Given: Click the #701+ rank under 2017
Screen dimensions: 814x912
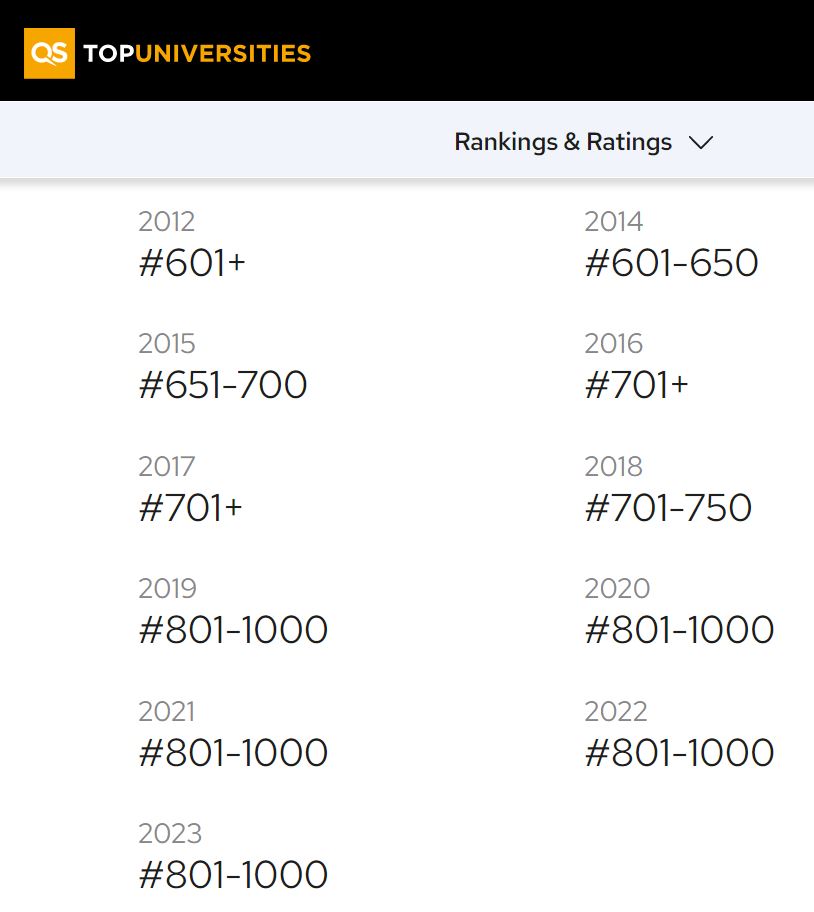Looking at the screenshot, I should [191, 508].
